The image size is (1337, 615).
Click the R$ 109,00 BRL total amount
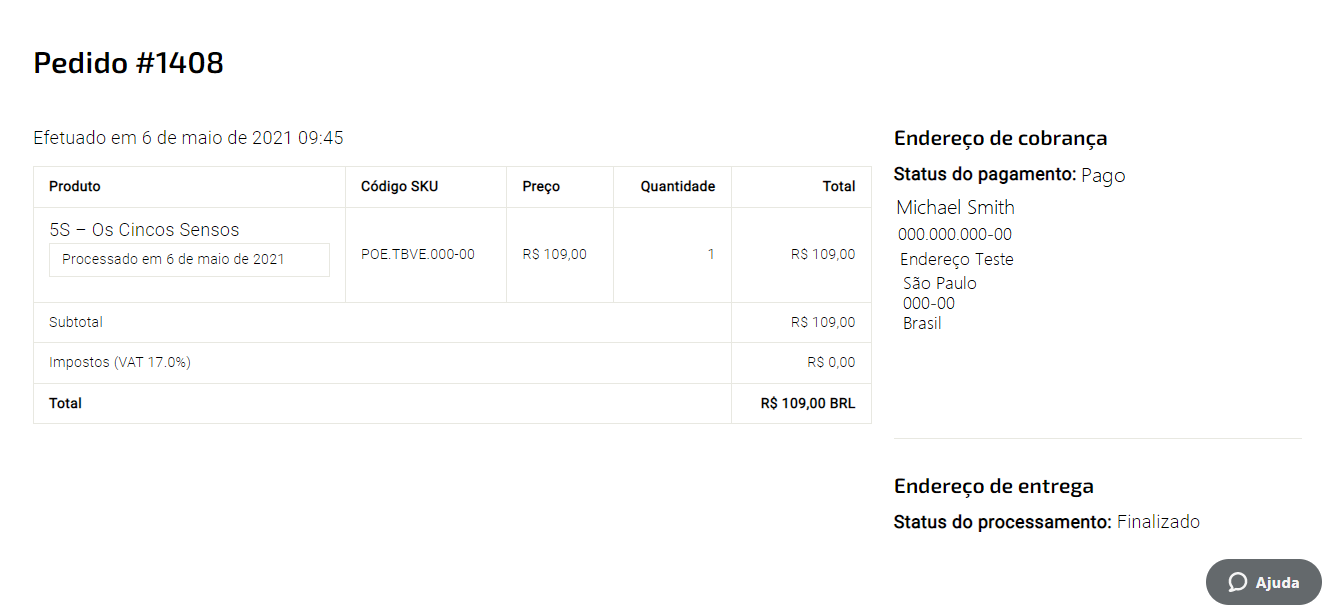click(808, 403)
